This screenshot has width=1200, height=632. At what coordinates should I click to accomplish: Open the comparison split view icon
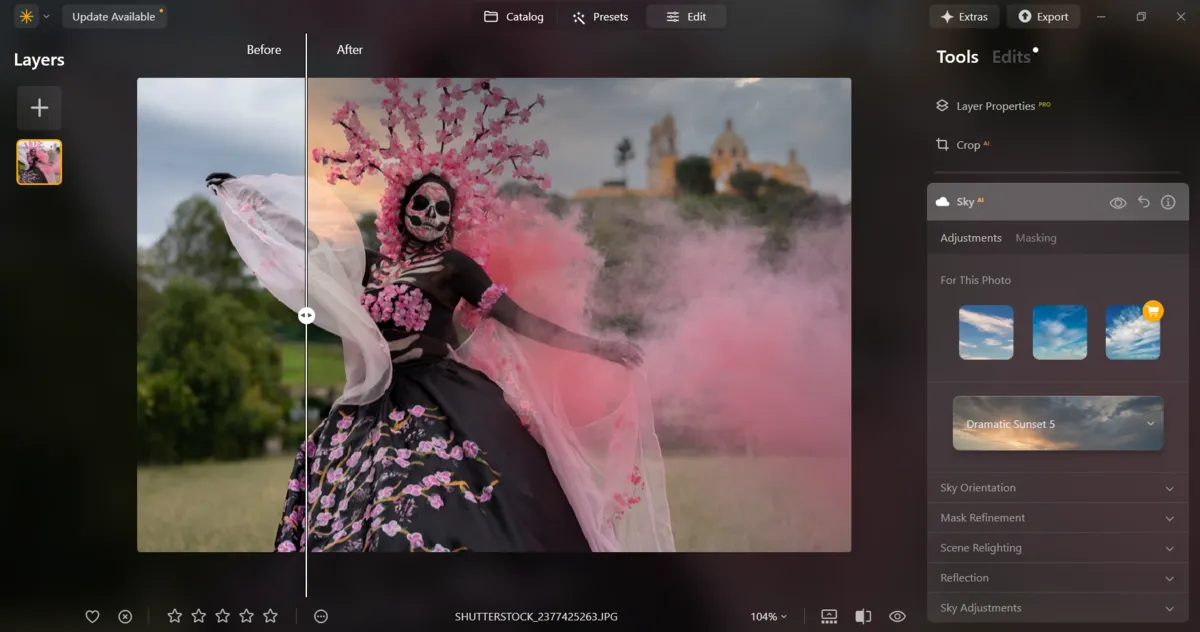863,617
